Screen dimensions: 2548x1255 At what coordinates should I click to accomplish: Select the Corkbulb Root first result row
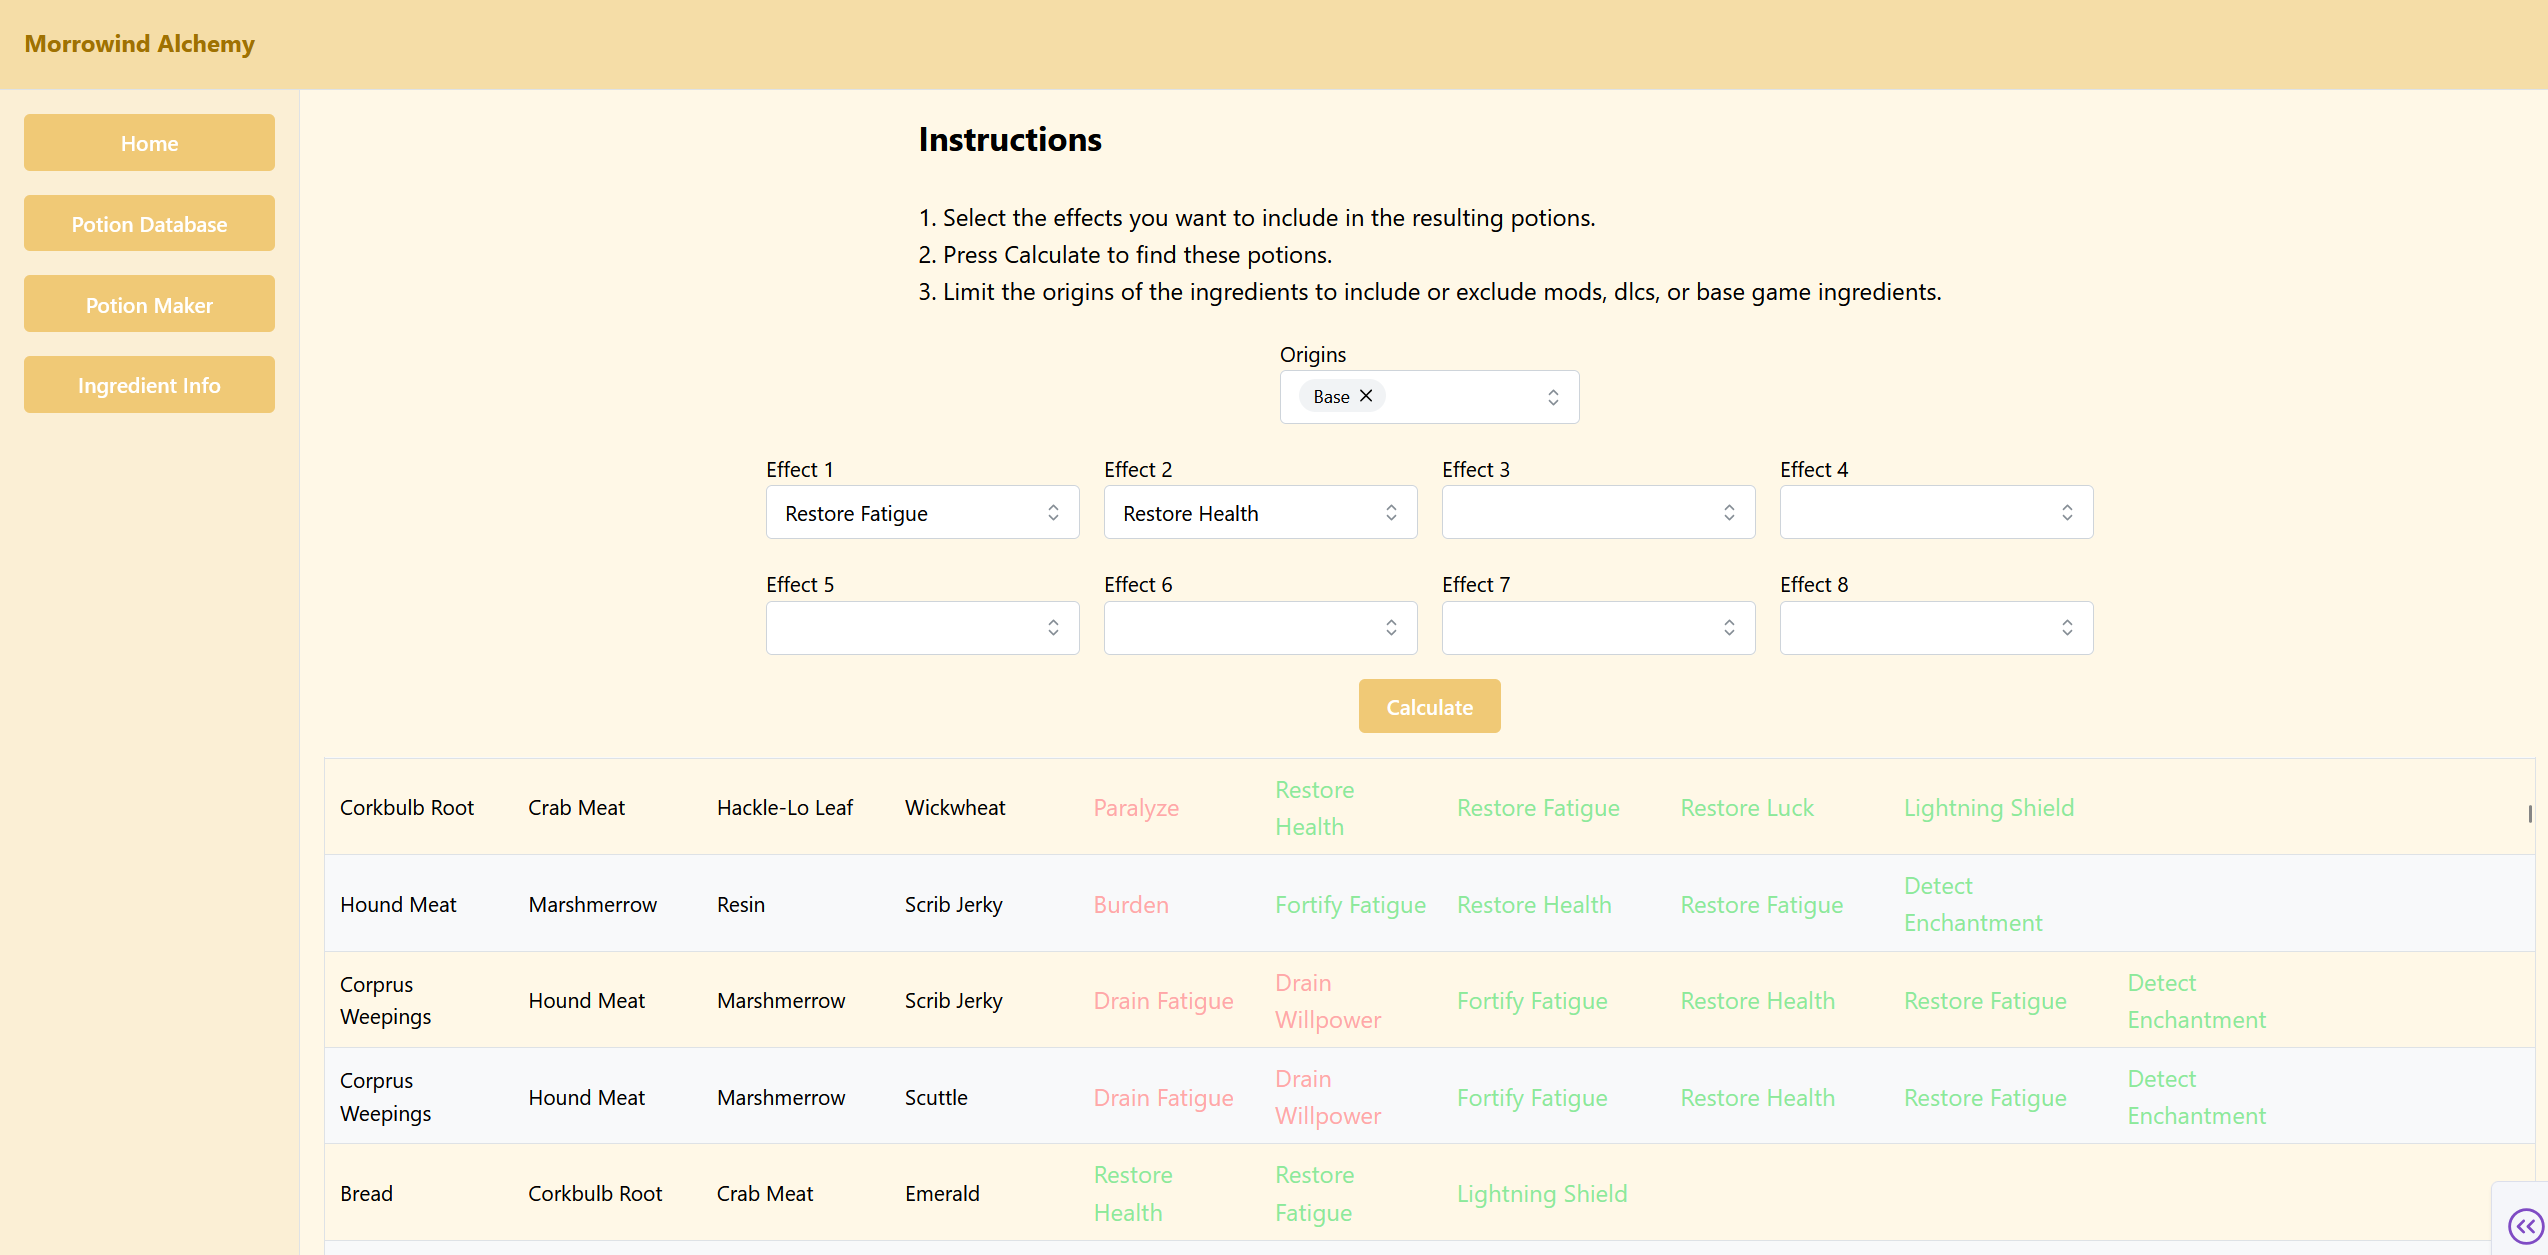407,808
